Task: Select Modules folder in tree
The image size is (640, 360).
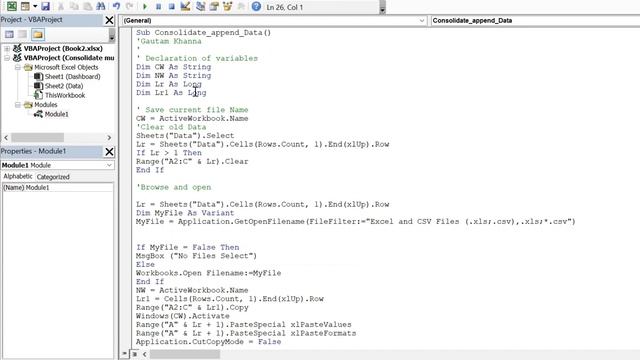Action: (x=46, y=105)
